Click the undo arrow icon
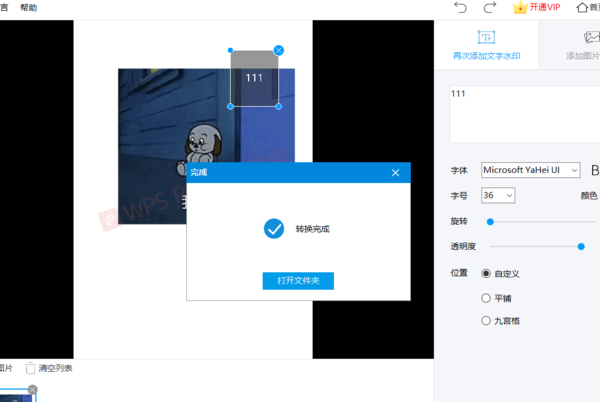Viewport: 600px width, 402px height. pos(460,7)
